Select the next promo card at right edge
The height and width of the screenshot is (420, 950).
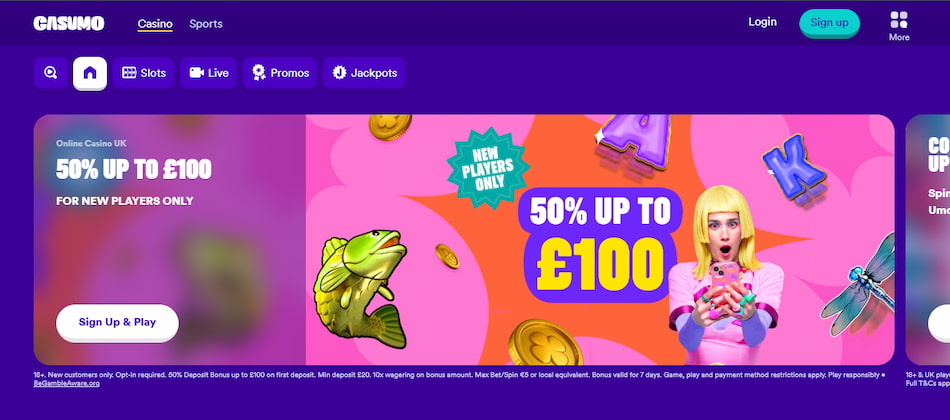coord(928,239)
